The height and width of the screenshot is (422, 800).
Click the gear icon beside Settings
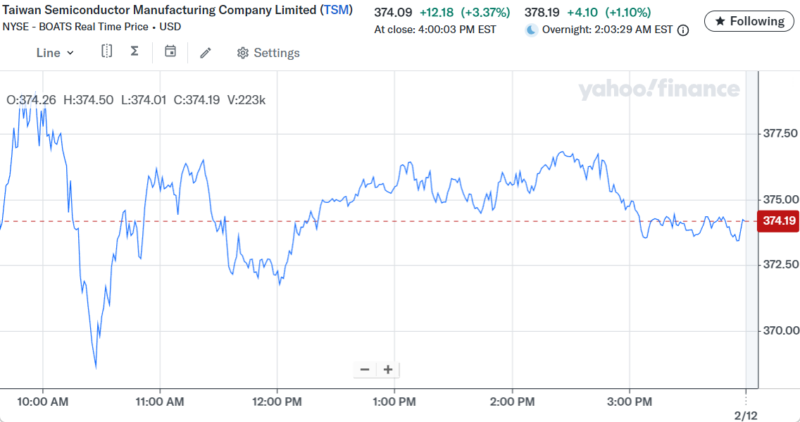pyautogui.click(x=242, y=53)
